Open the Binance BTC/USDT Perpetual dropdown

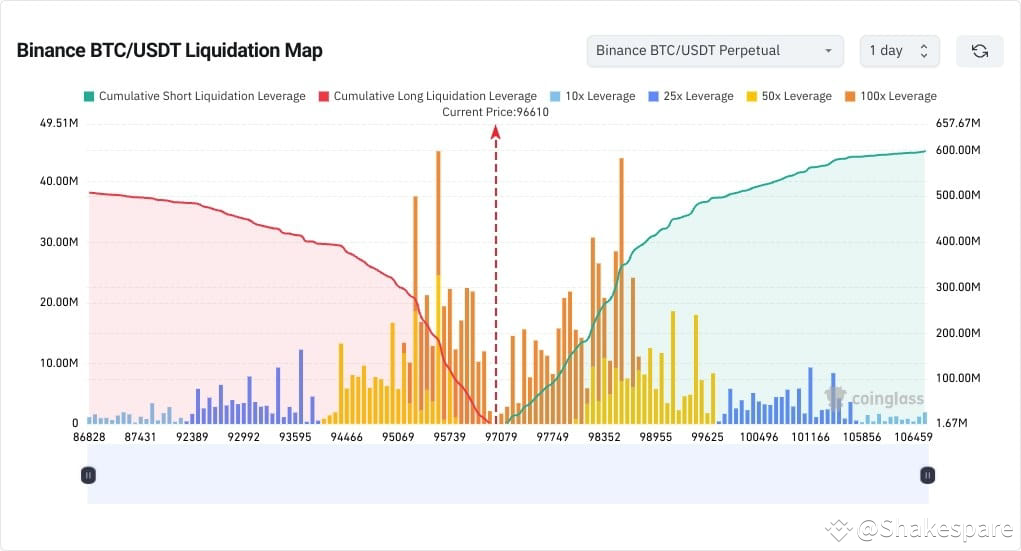pyautogui.click(x=715, y=51)
